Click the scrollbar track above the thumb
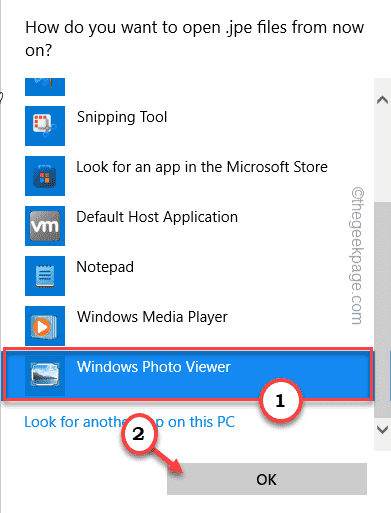Viewport: 391px width, 513px height. pos(382,155)
